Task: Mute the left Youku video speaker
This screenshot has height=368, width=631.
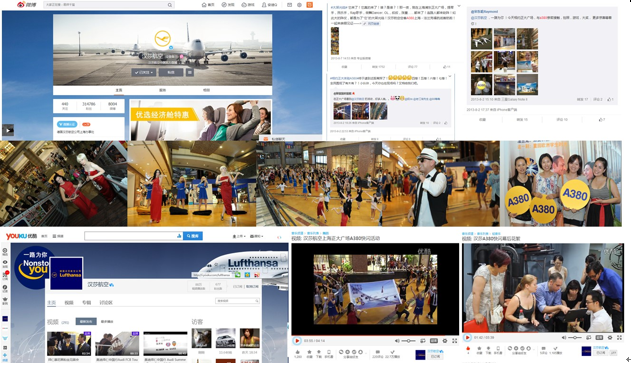Action: point(397,341)
